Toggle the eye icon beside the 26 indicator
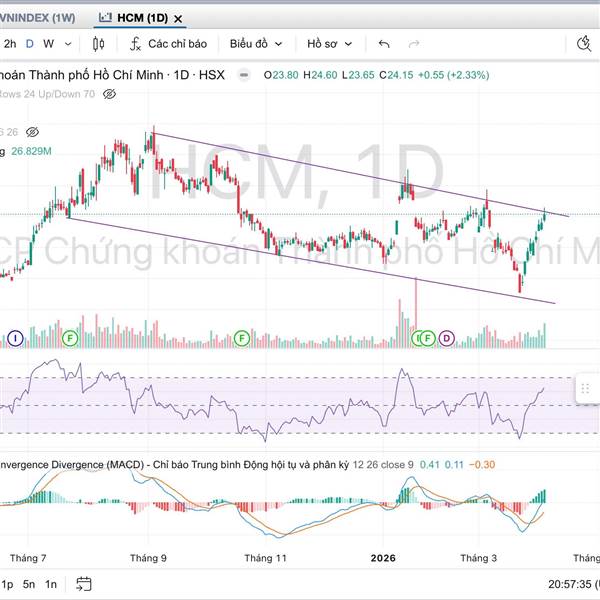This screenshot has width=600, height=600. pos(32,131)
